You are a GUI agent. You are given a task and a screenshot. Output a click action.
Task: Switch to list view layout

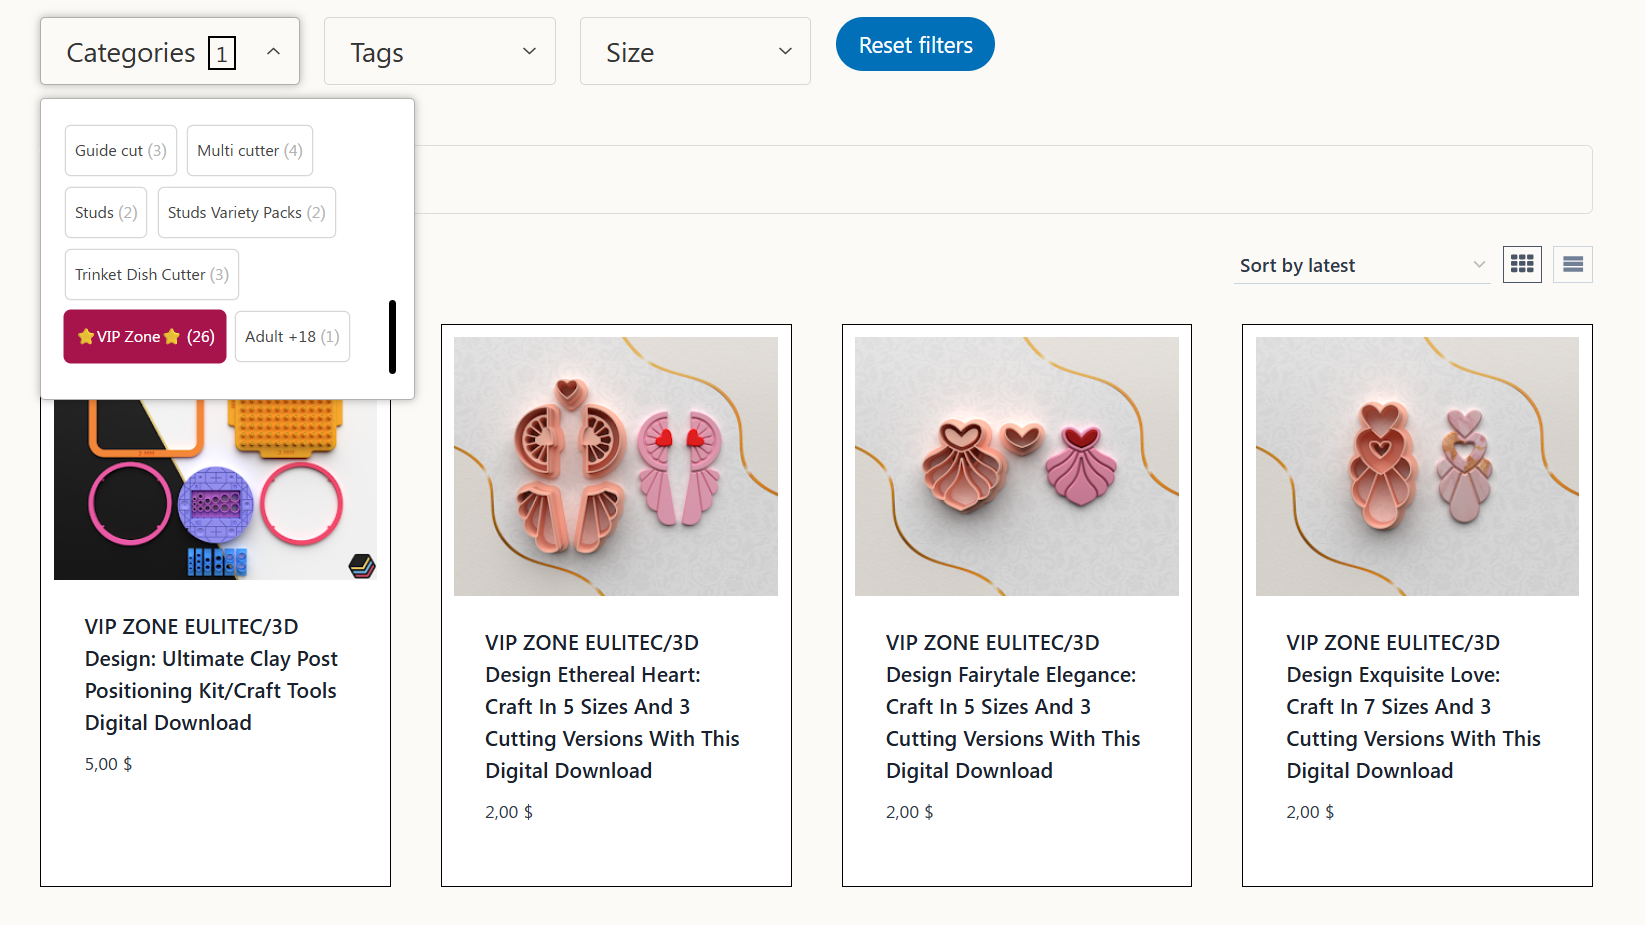1572,264
